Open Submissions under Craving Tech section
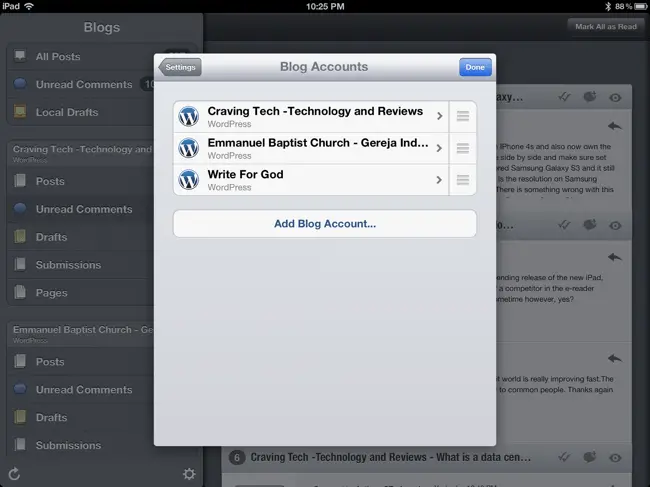The height and width of the screenshot is (487, 650). click(x=81, y=264)
